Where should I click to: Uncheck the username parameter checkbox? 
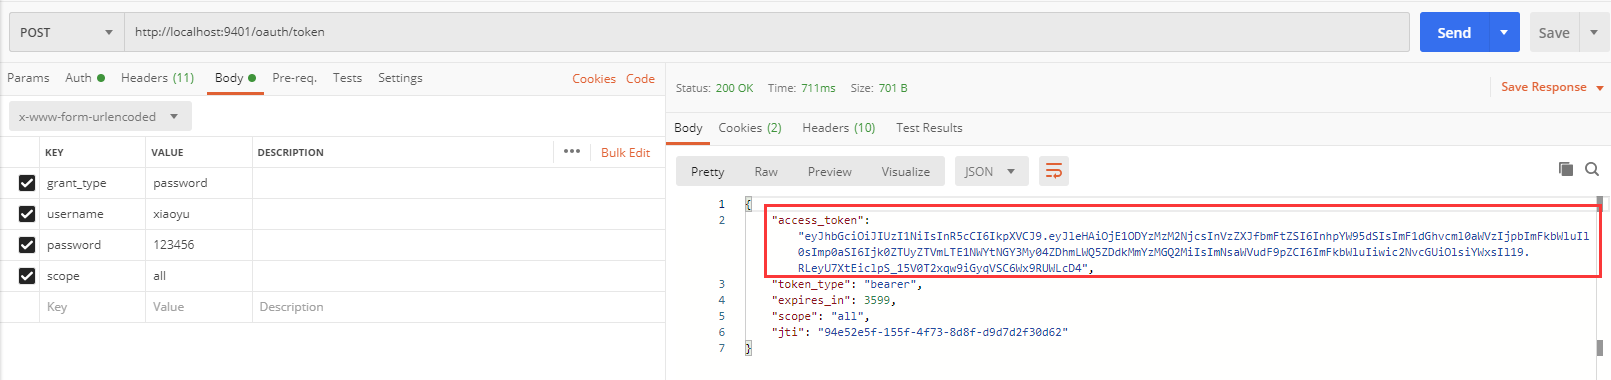27,214
